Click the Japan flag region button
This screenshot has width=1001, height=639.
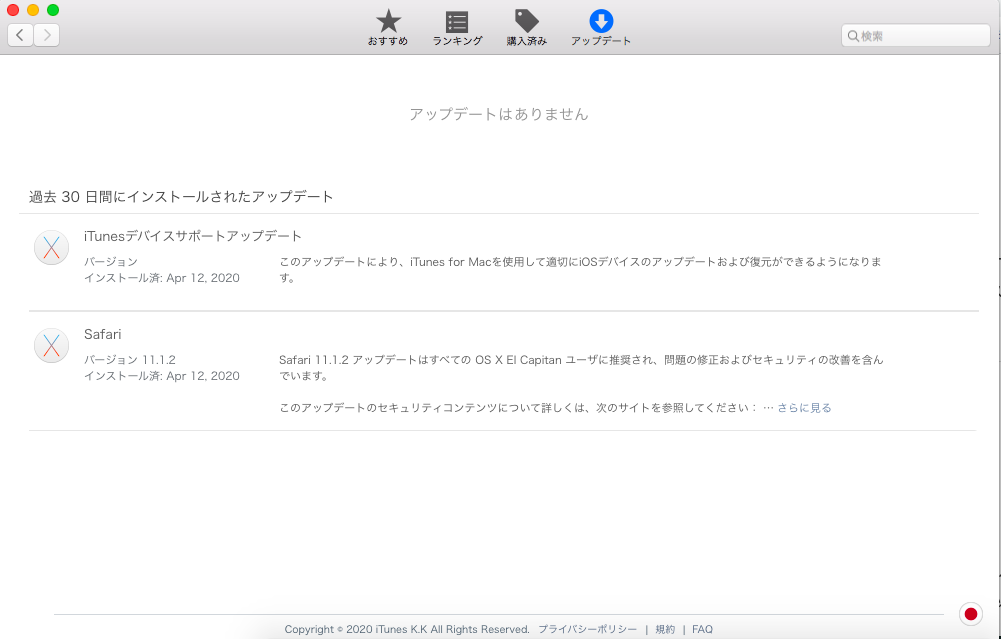(970, 614)
